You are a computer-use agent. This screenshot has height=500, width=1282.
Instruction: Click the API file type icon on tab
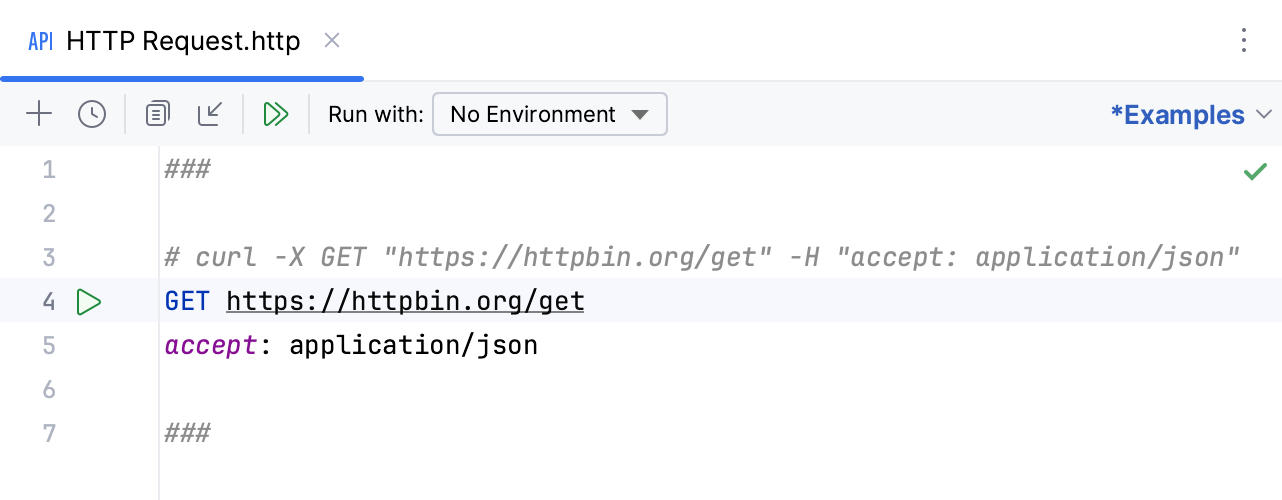click(x=40, y=41)
